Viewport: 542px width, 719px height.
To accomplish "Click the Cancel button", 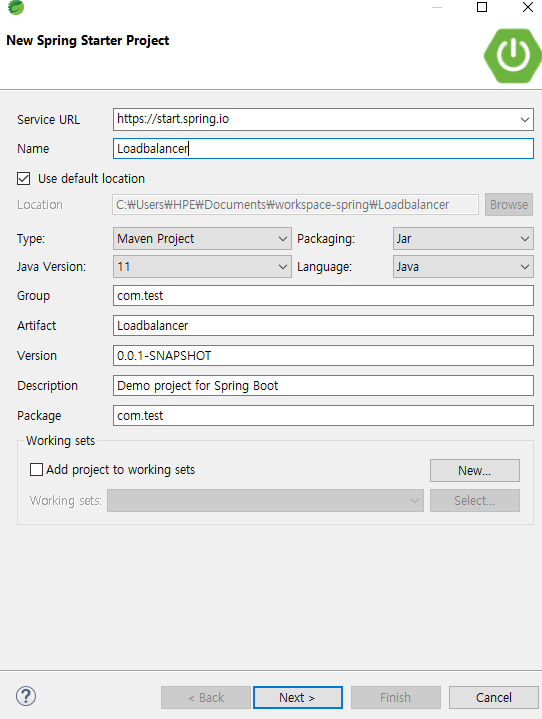I will click(x=494, y=697).
